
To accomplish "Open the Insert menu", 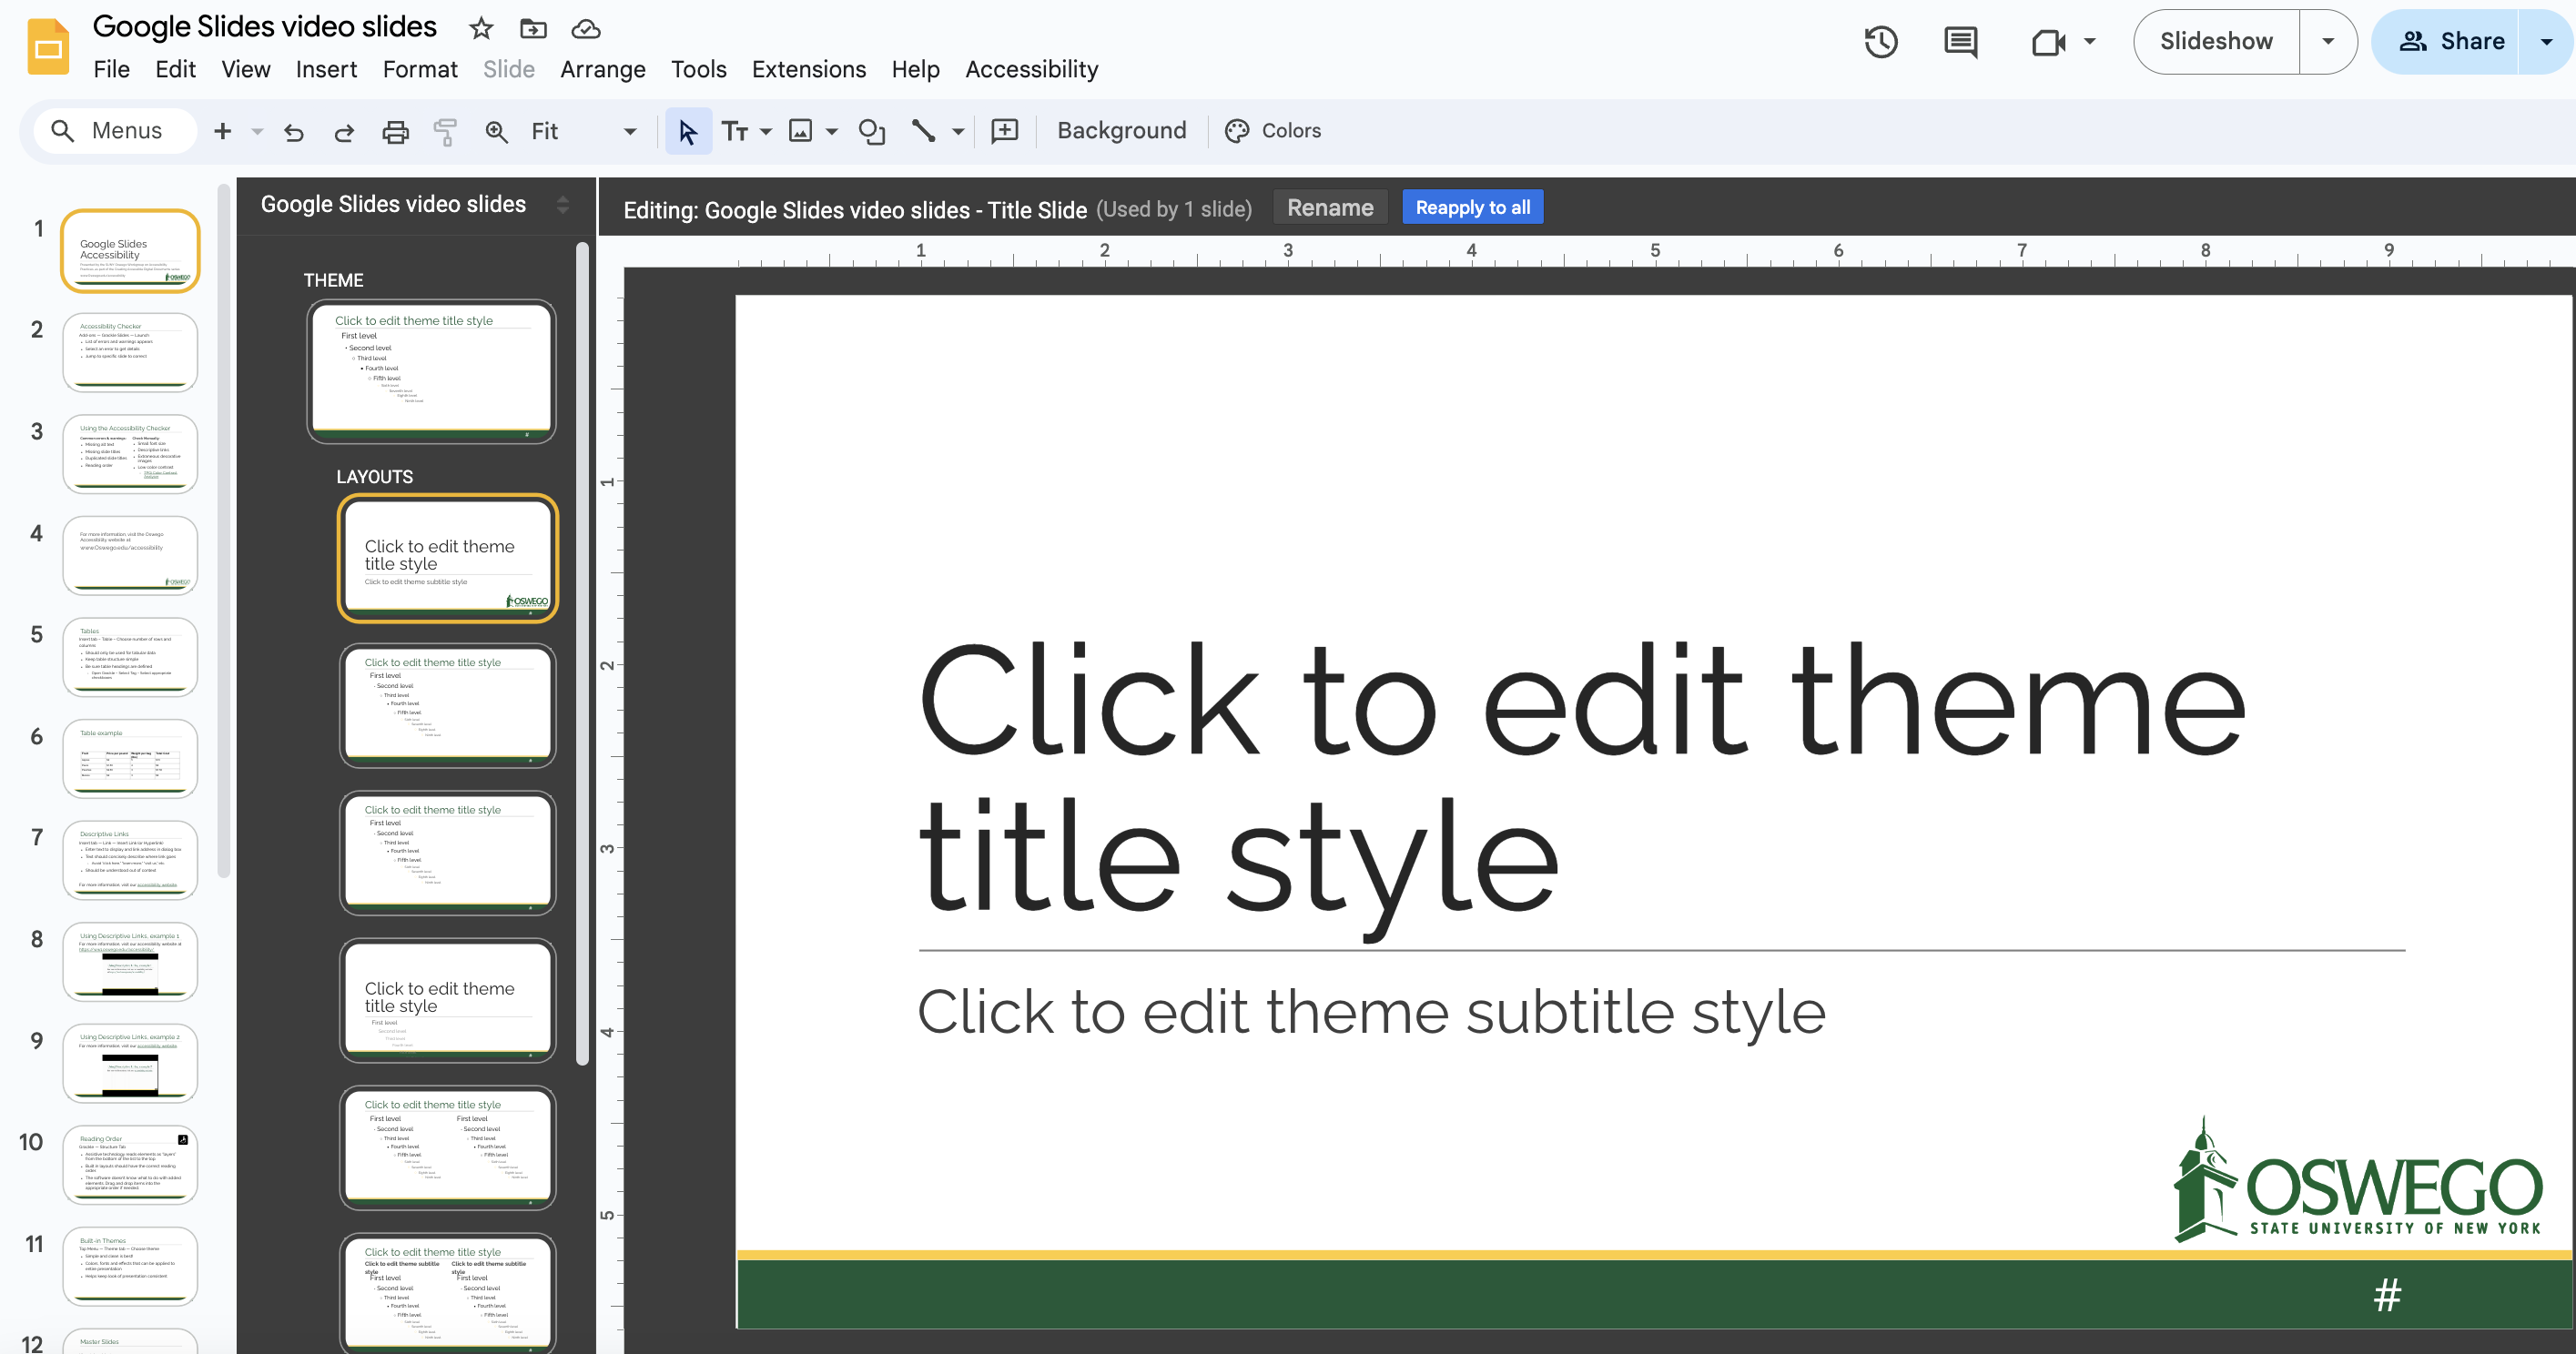I will (326, 69).
